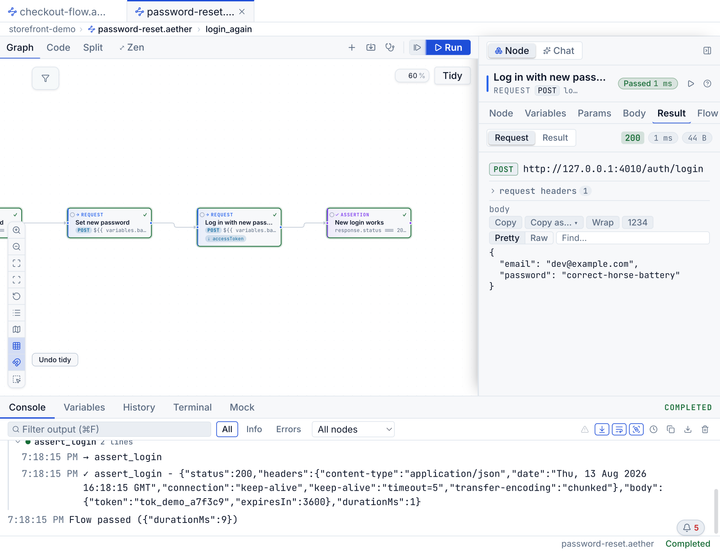Image resolution: width=720 pixels, height=551 pixels.
Task: Toggle the minimap icon in canvas toolbar
Action: pyautogui.click(x=17, y=329)
